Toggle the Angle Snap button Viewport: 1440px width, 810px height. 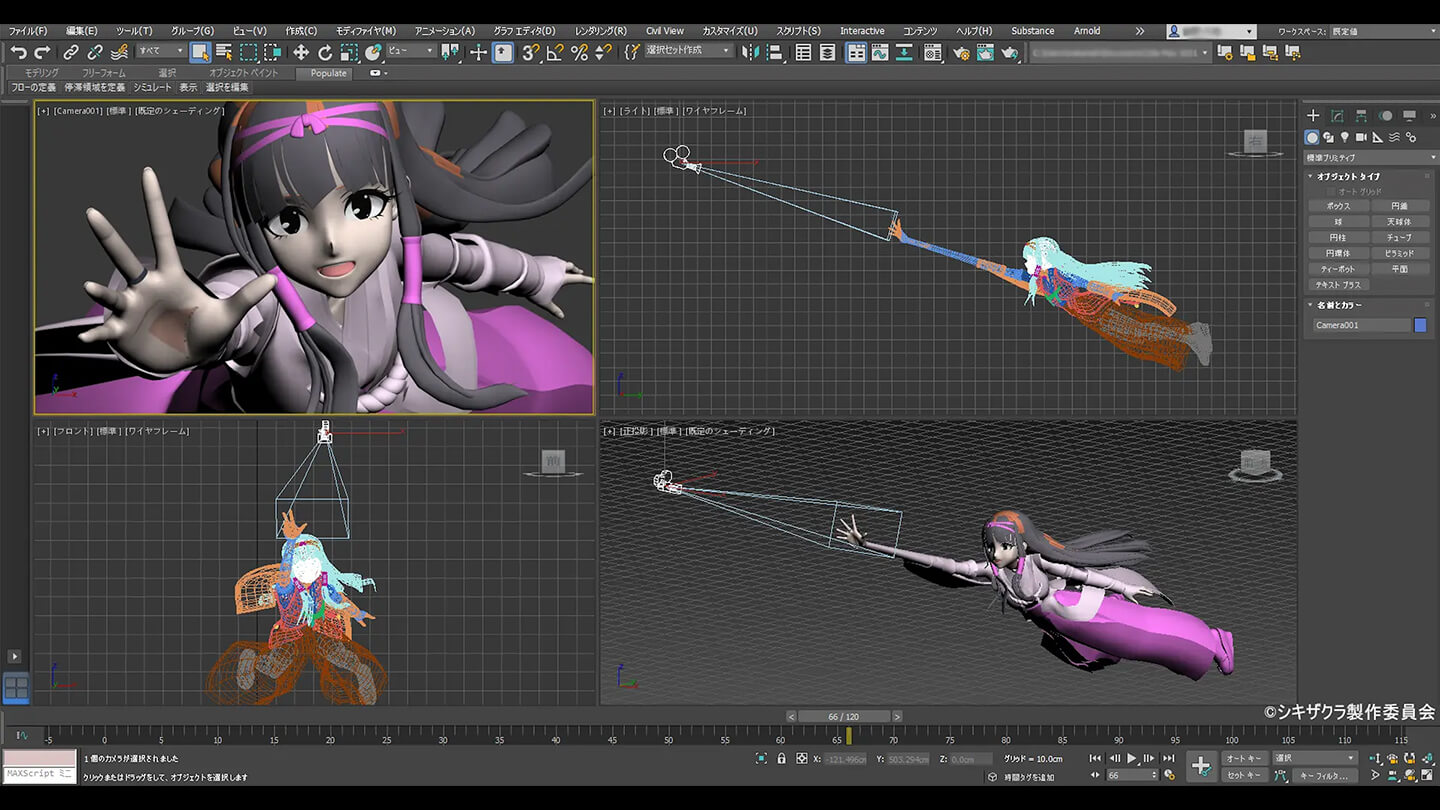coord(555,52)
